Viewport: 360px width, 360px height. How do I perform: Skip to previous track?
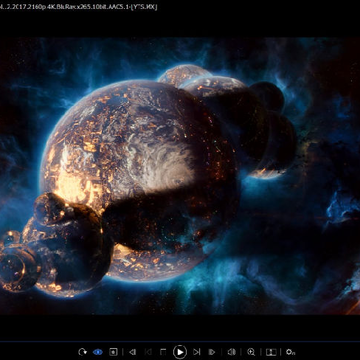[148, 352]
